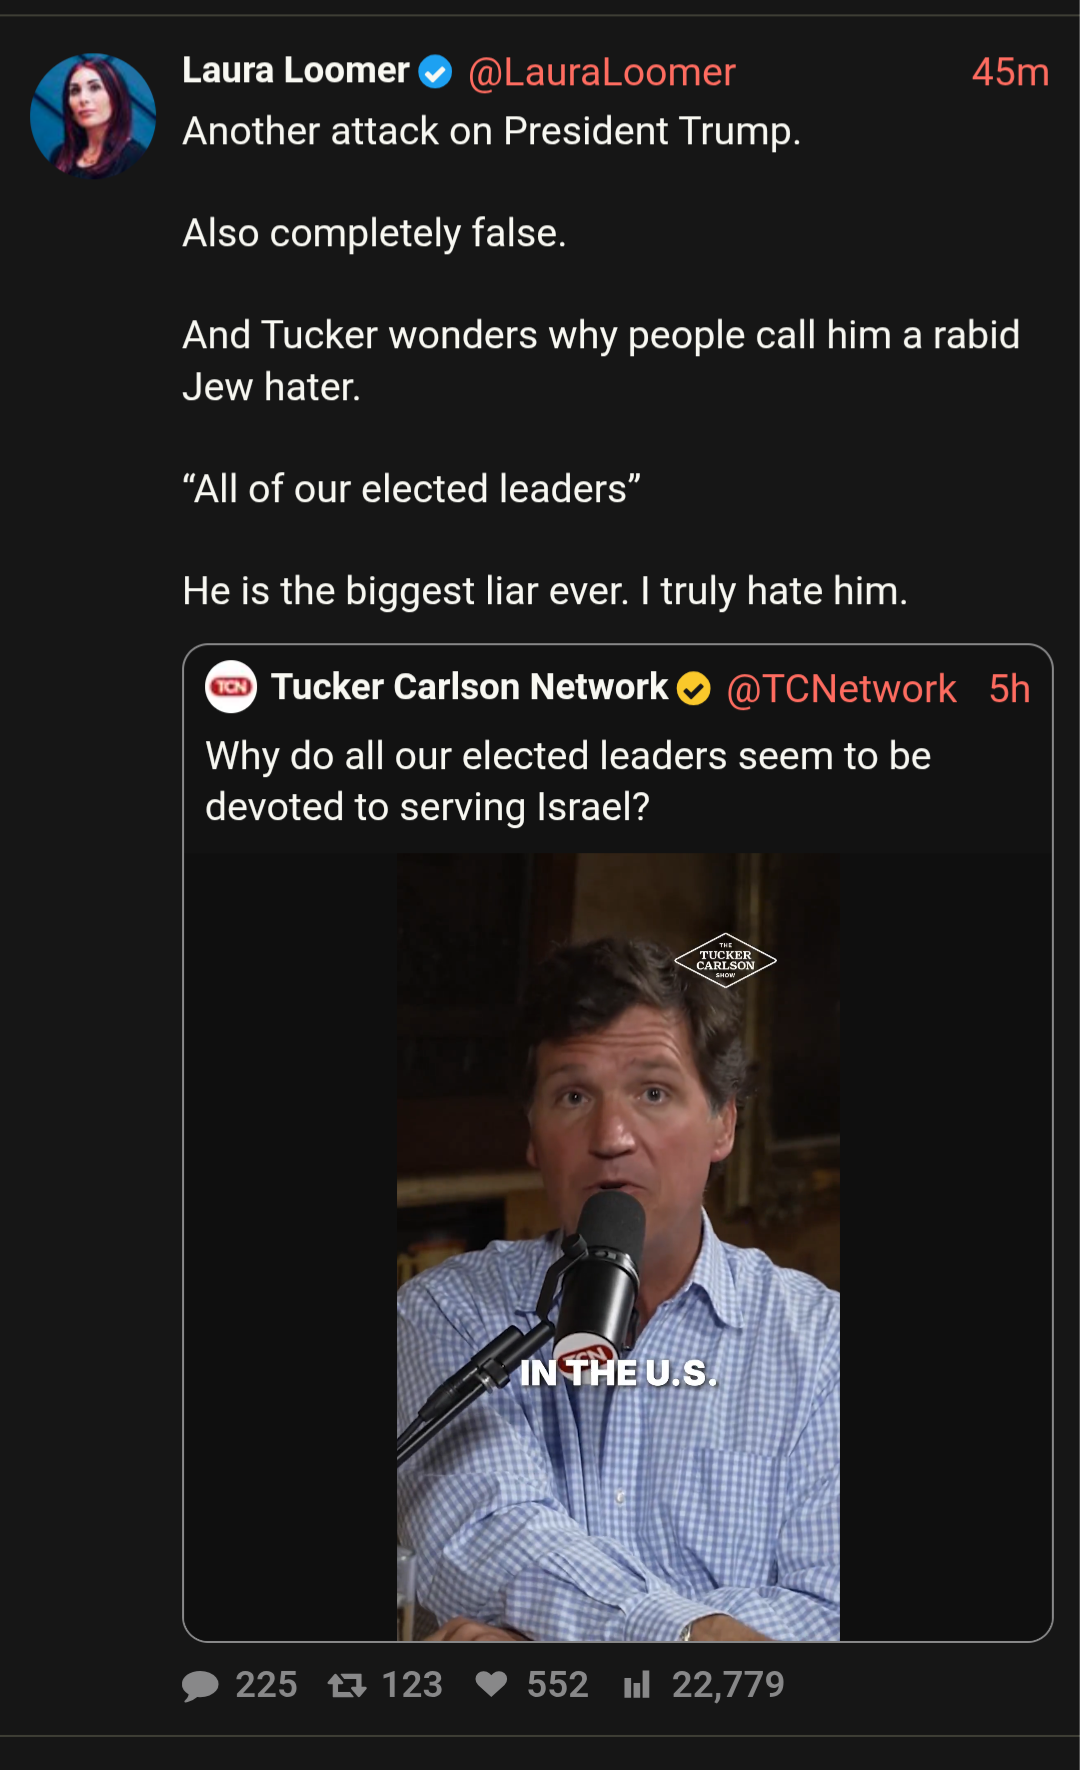Click the reply speech bubble icon
The image size is (1080, 1770).
coord(200,1686)
